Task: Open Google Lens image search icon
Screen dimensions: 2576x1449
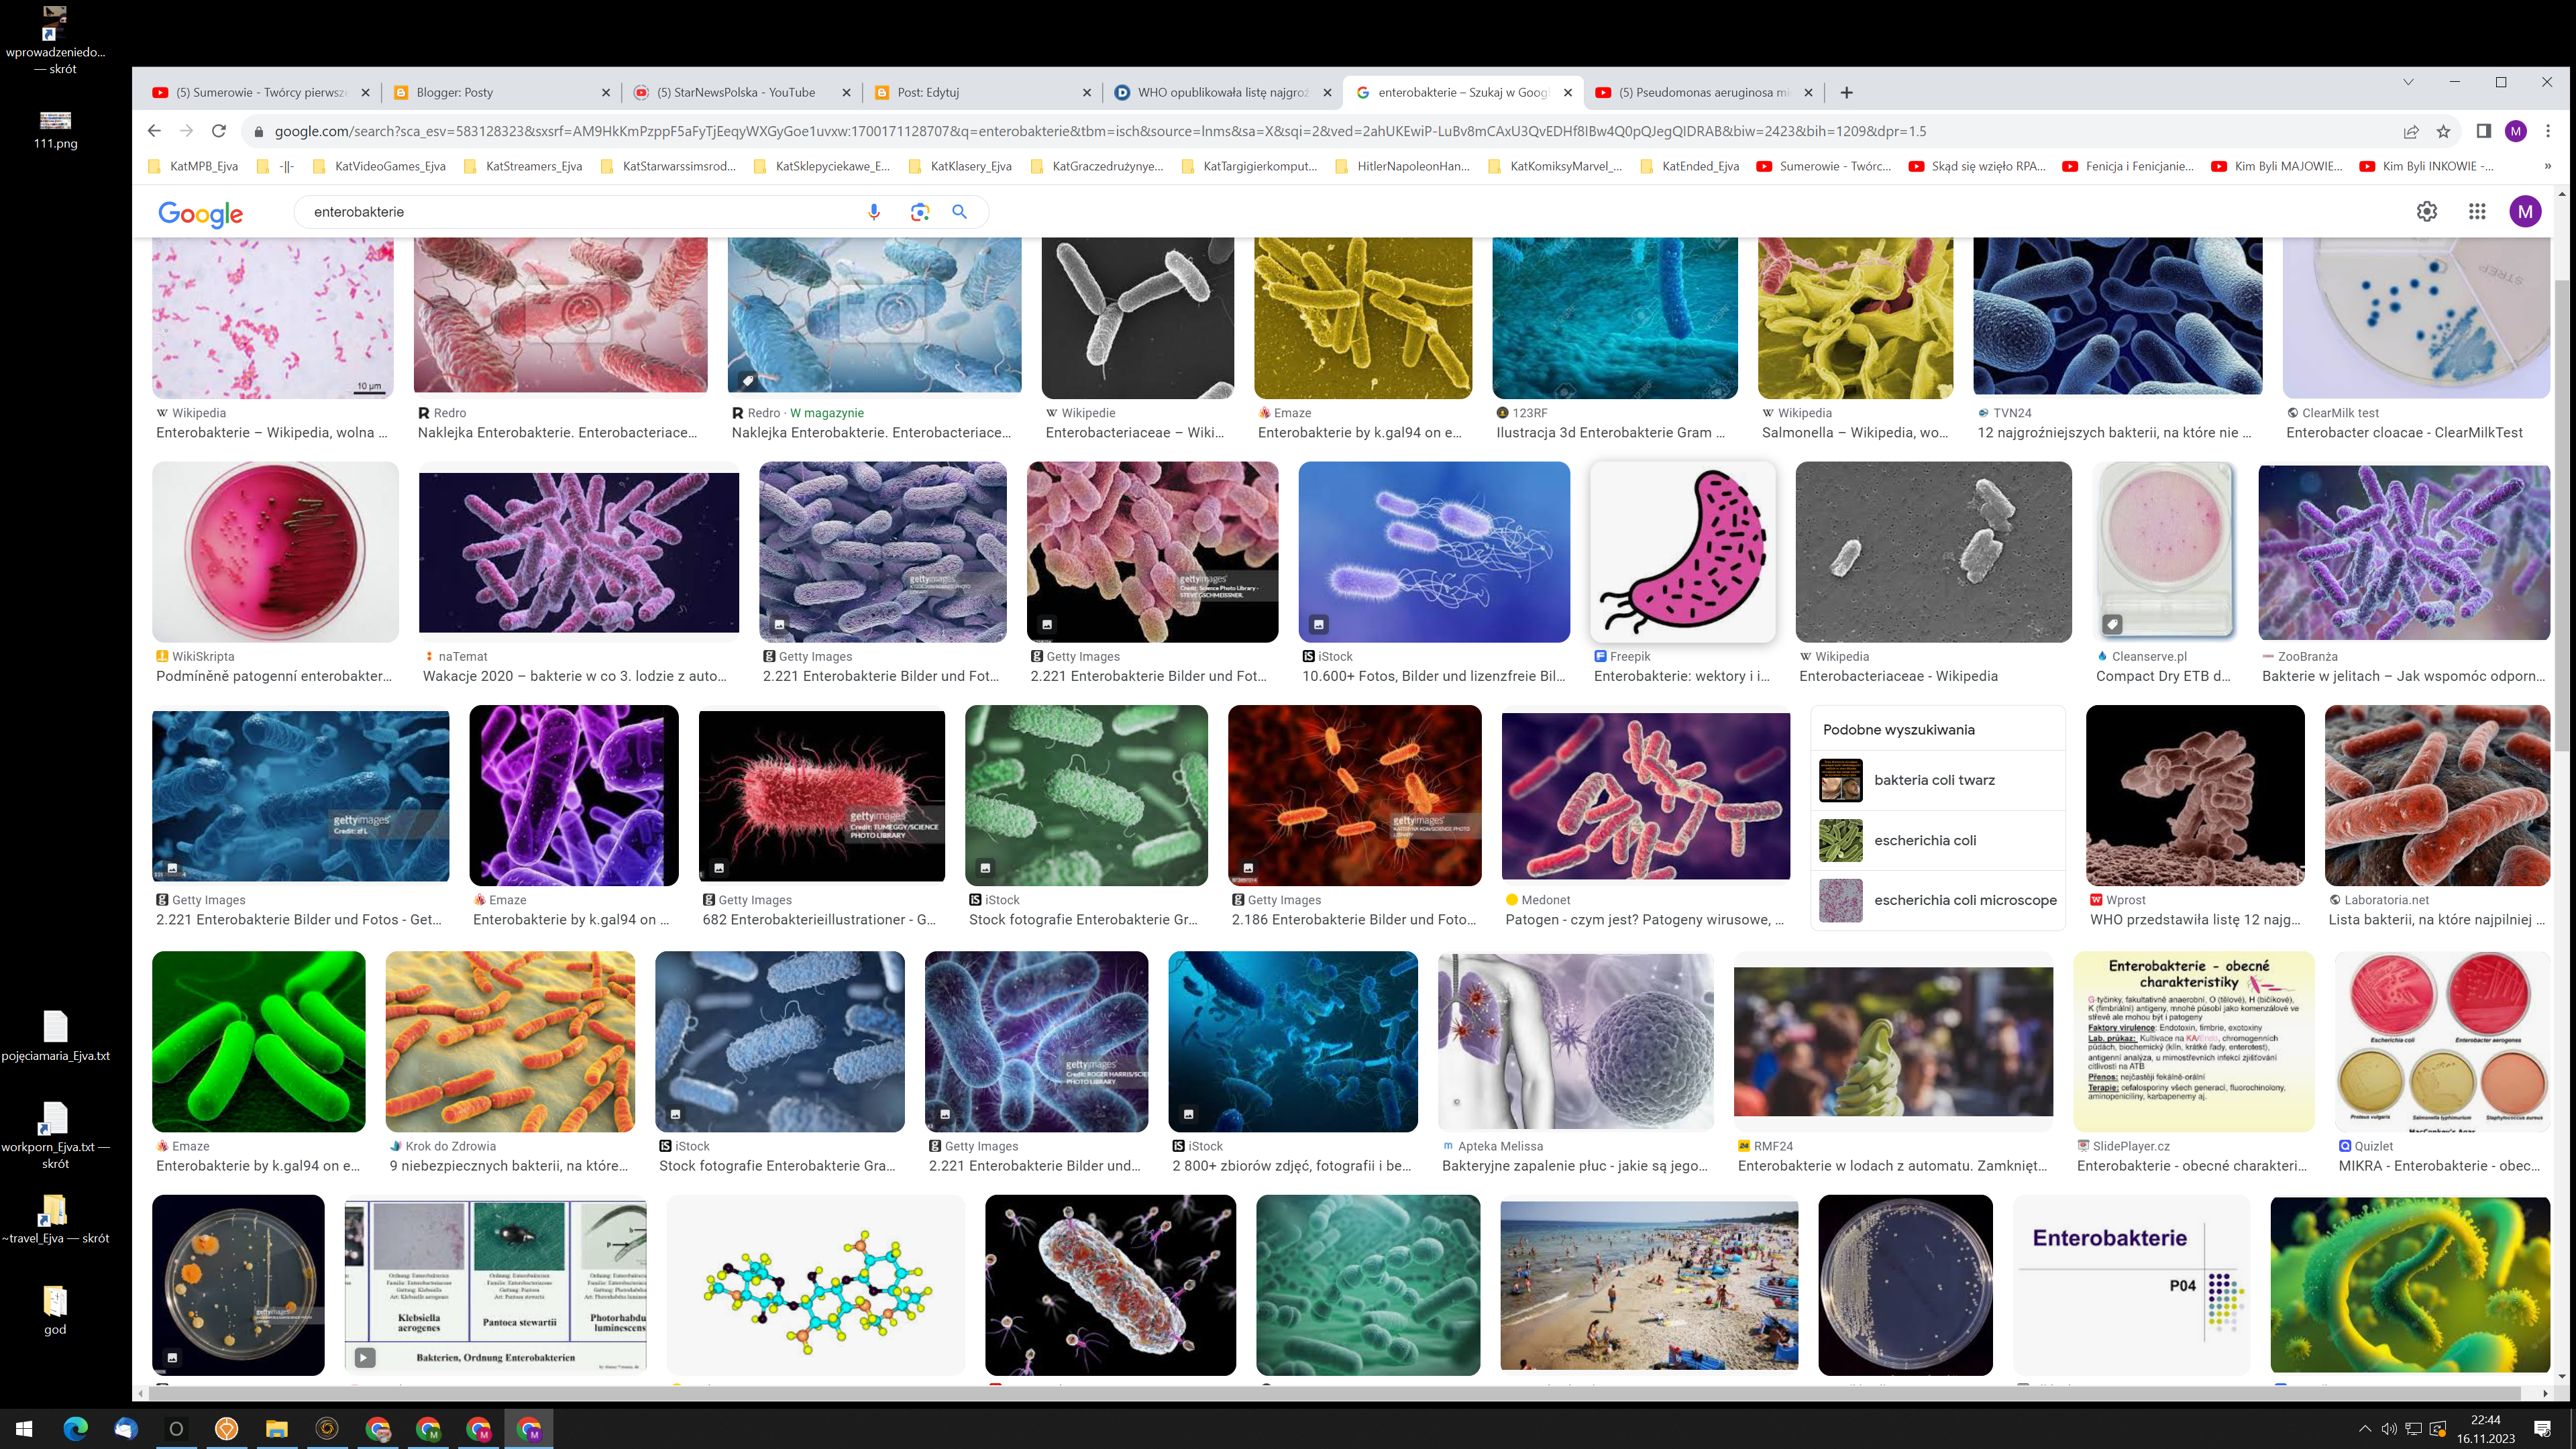Action: coord(919,212)
